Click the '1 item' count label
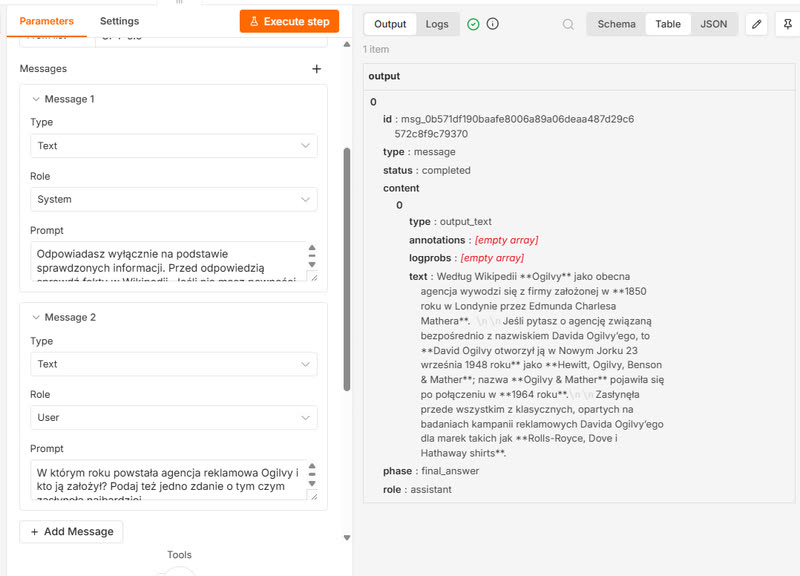 (376, 49)
